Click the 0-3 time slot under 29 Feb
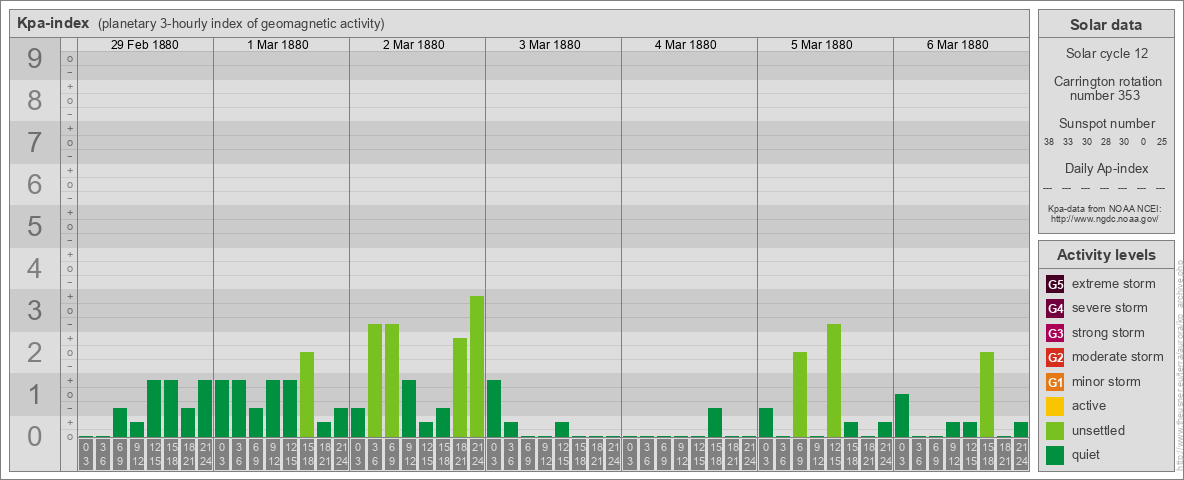The height and width of the screenshot is (480, 1184). coord(86,454)
